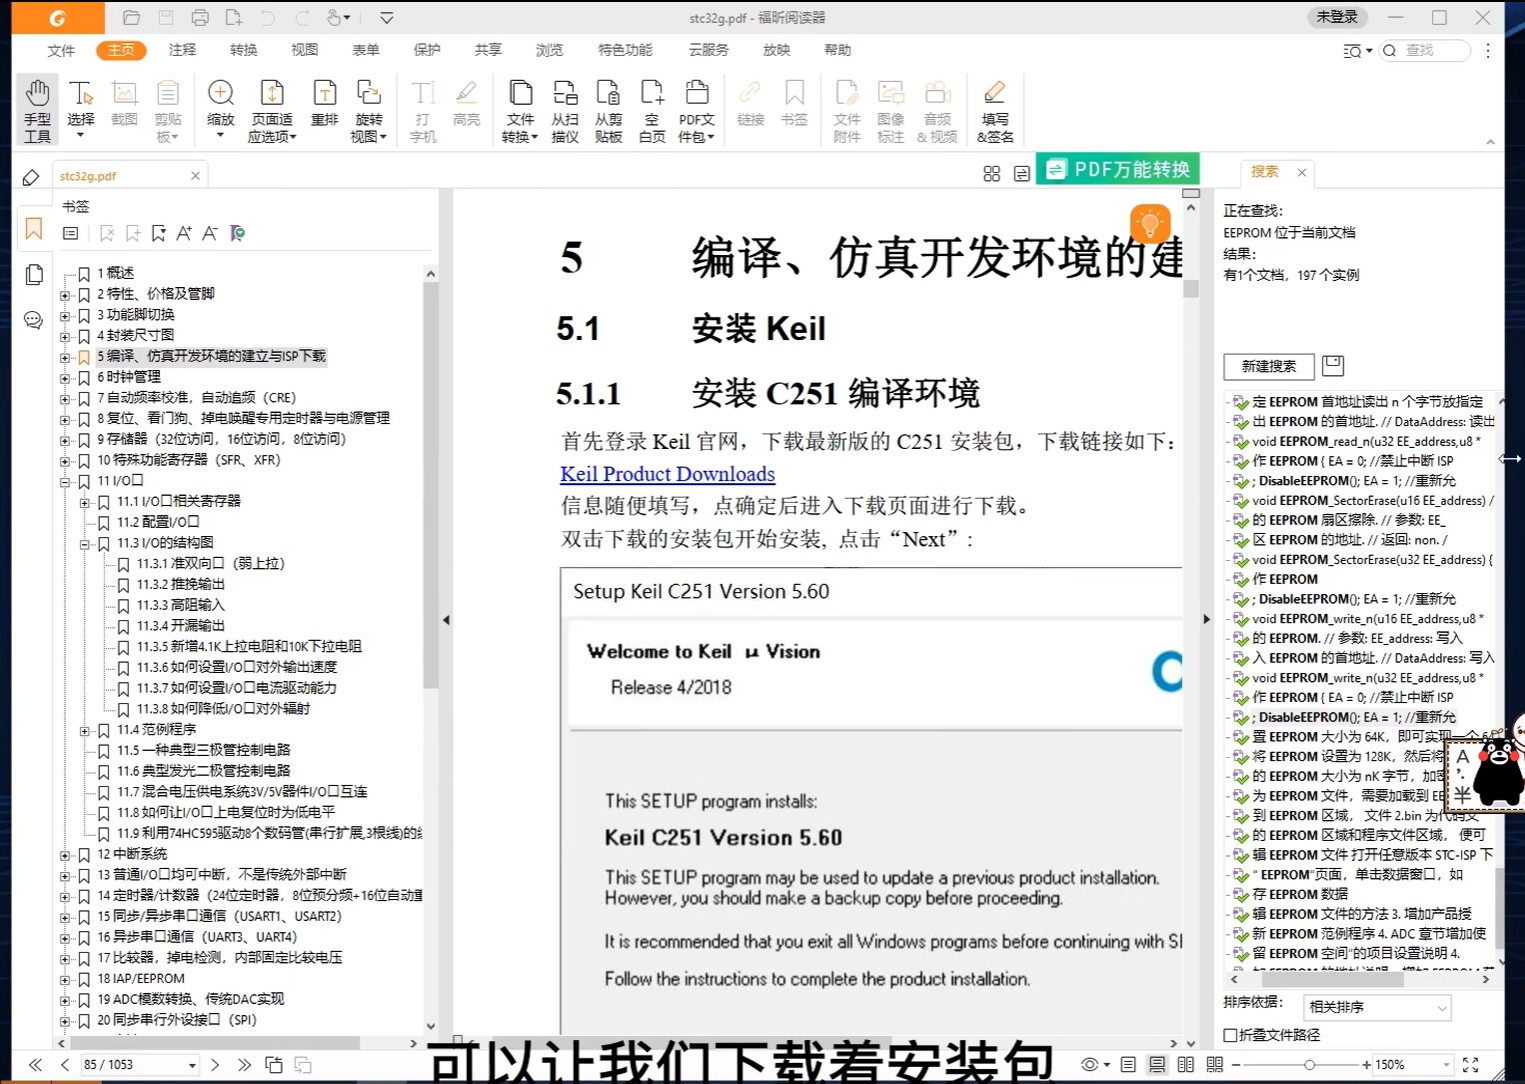Switch to single page view icon

tap(1128, 1065)
